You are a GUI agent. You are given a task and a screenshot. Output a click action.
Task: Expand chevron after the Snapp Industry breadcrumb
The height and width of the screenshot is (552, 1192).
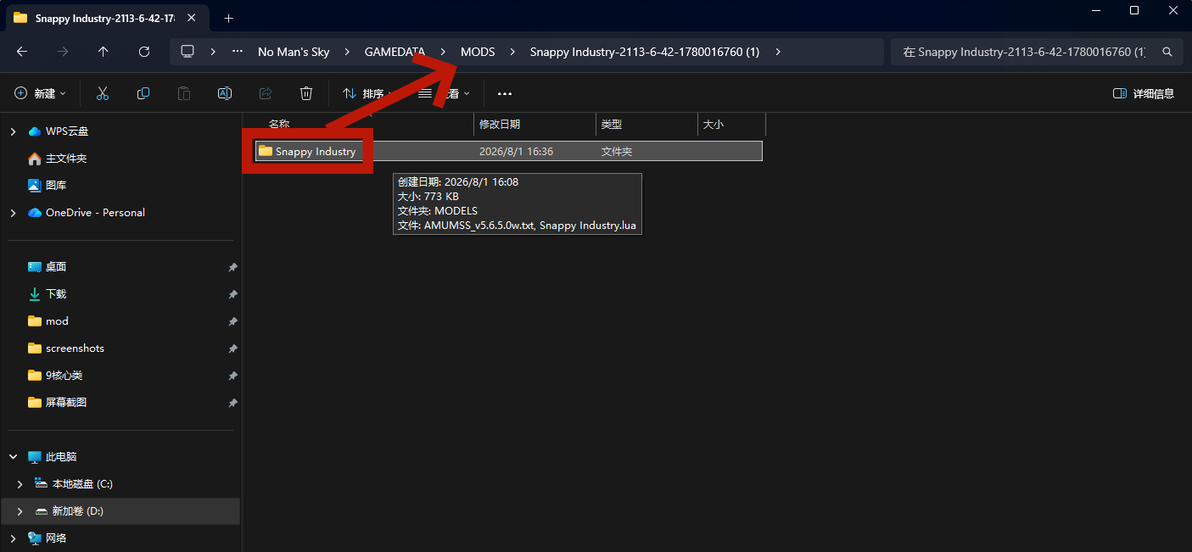[x=777, y=52]
